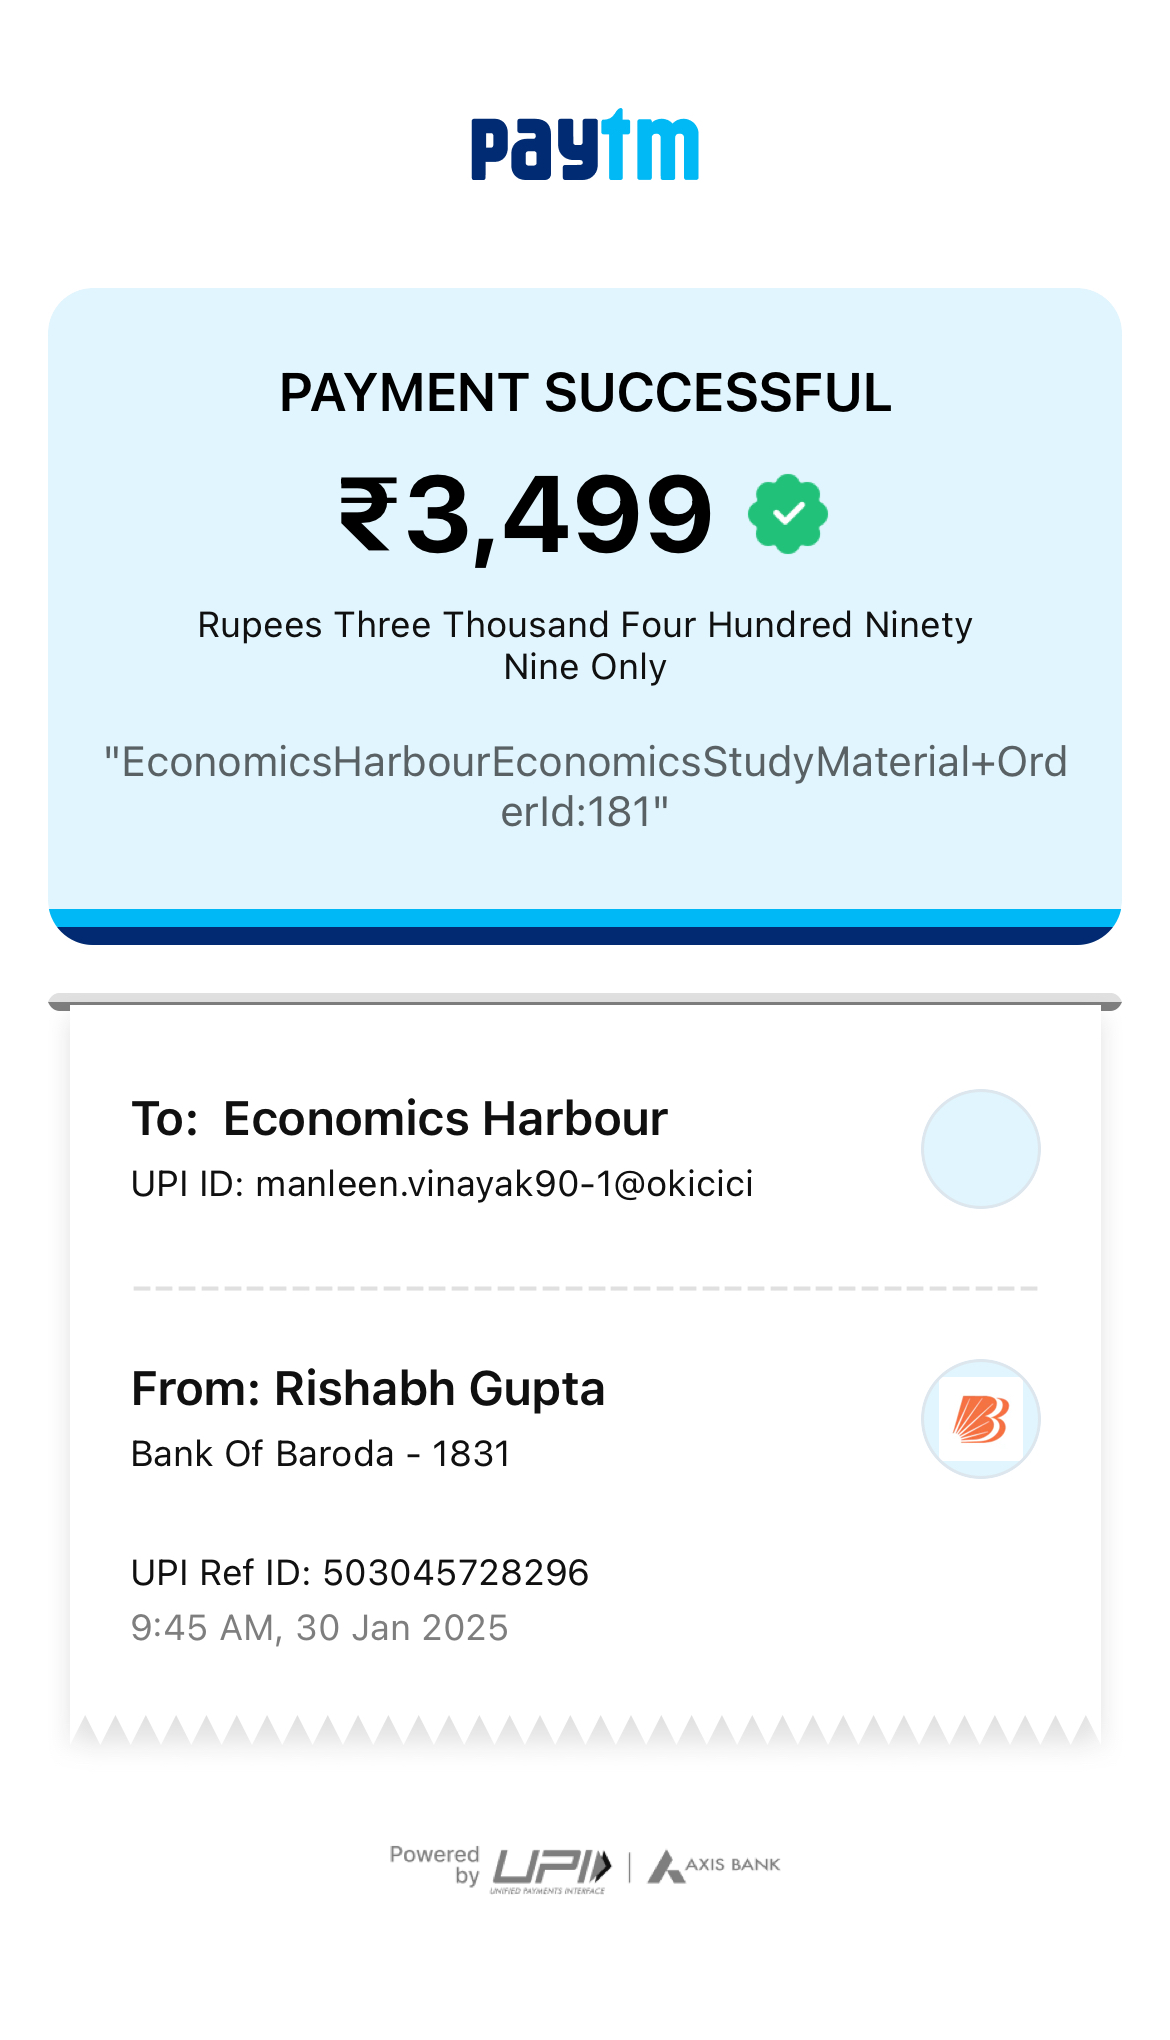Select the sender name Rishabh Gupta
1170x2040 pixels.
click(x=439, y=1389)
